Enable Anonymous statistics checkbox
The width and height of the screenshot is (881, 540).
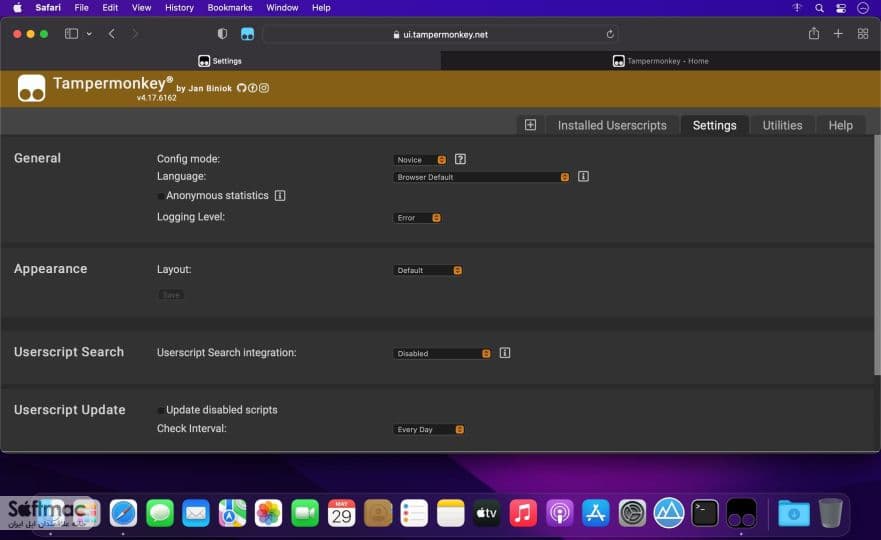[161, 196]
